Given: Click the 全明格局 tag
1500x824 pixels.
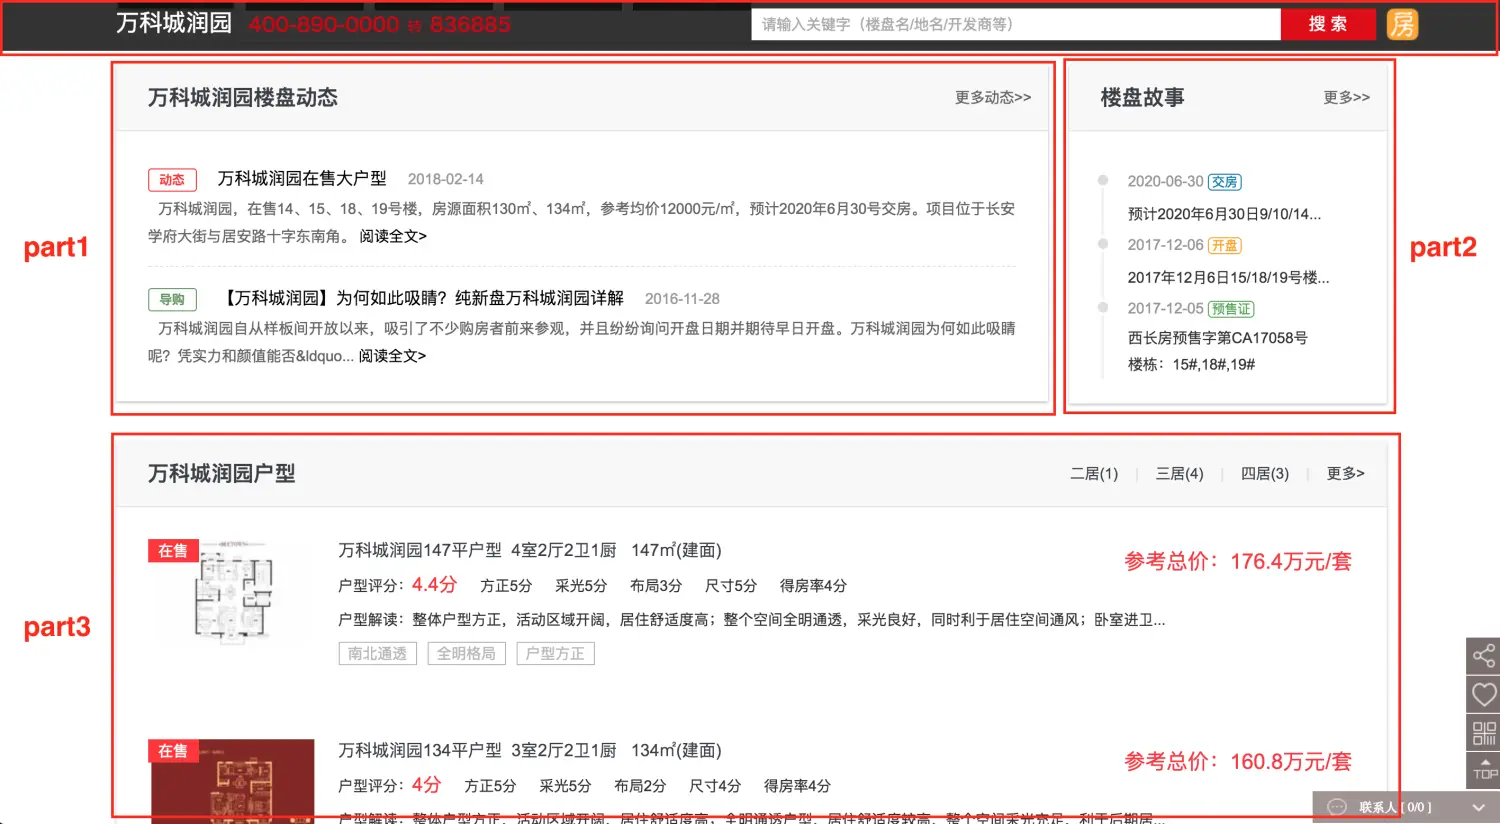Looking at the screenshot, I should click(x=467, y=653).
